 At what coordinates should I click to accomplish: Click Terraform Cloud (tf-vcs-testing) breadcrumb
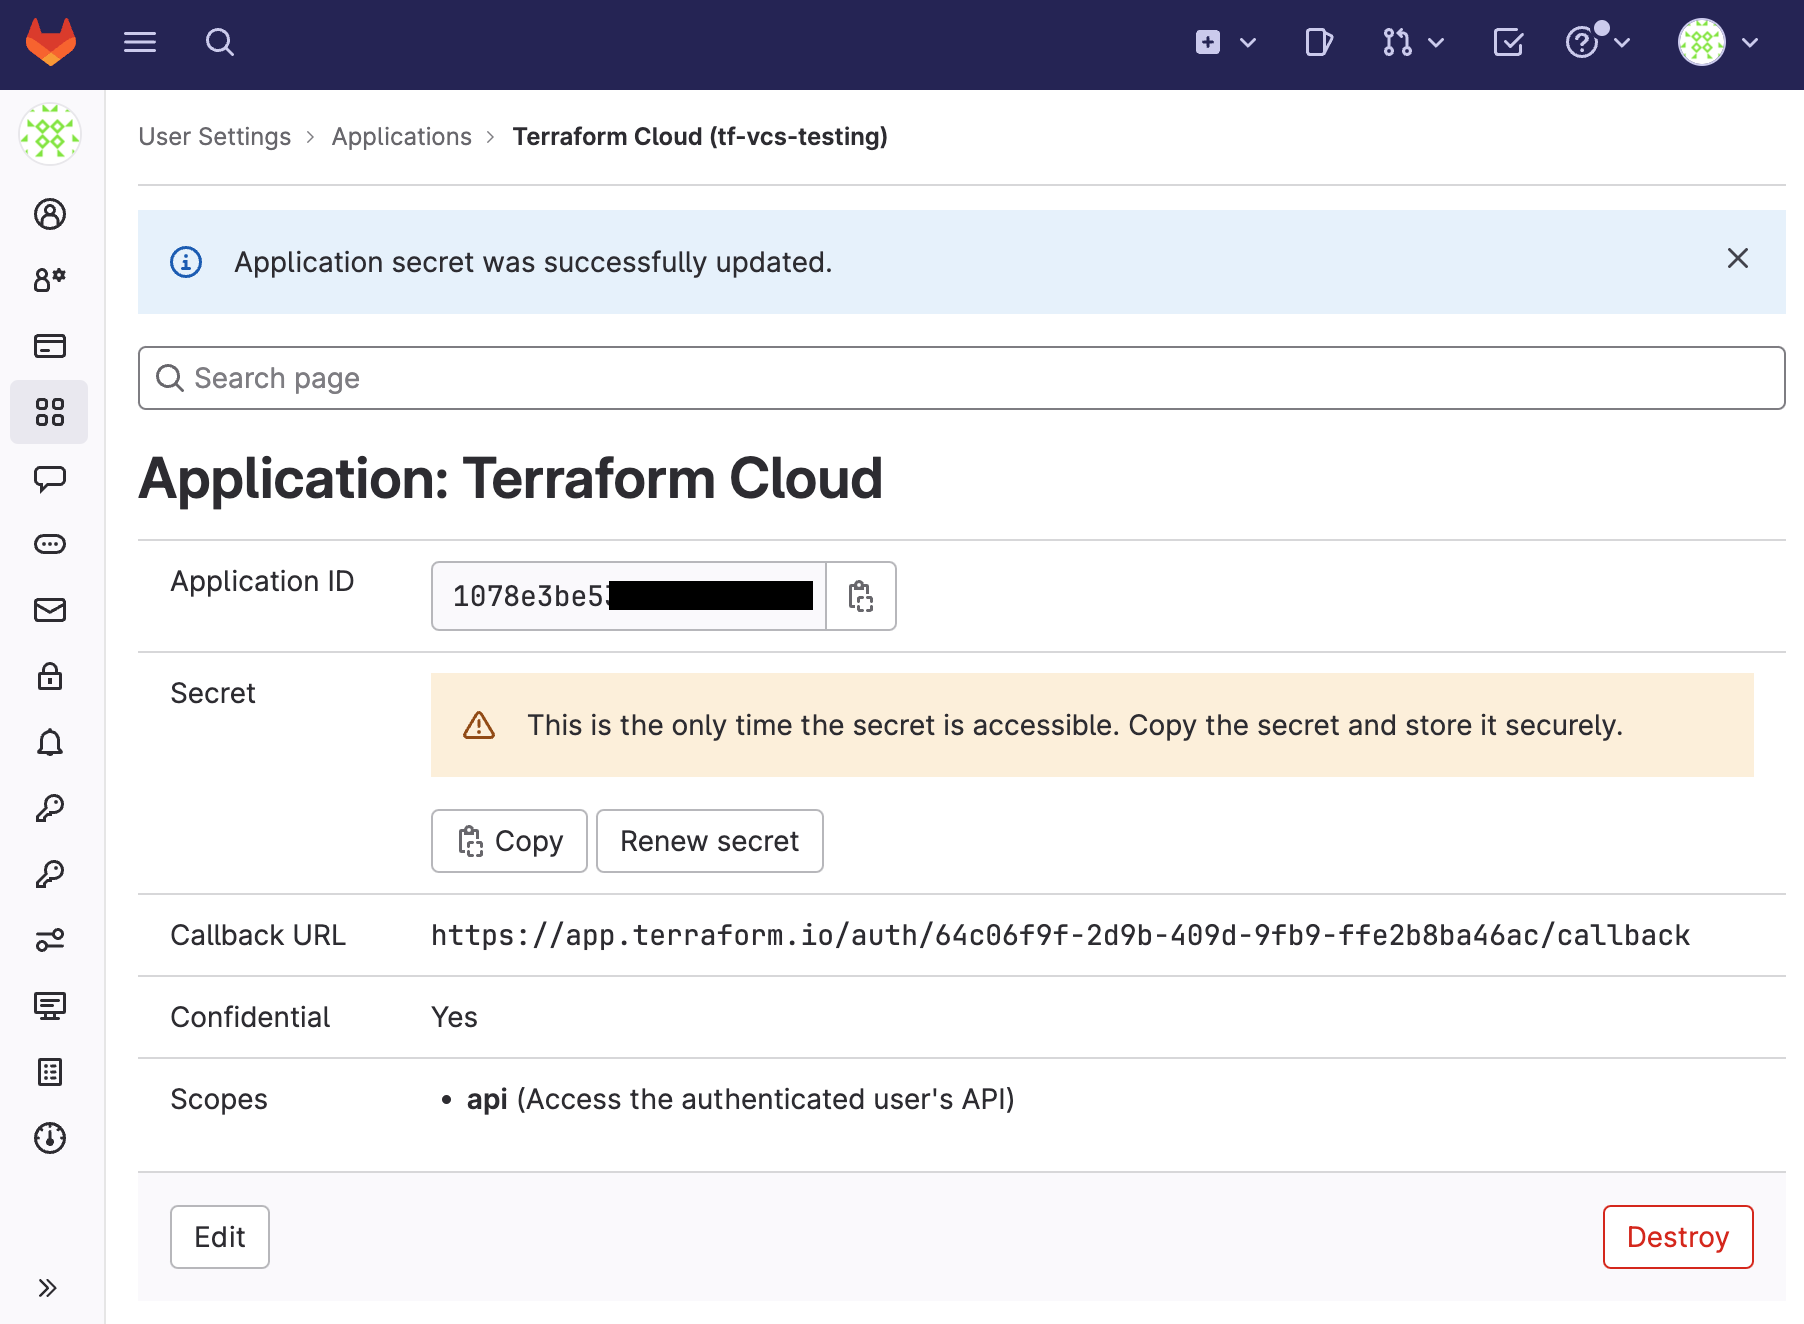(700, 136)
